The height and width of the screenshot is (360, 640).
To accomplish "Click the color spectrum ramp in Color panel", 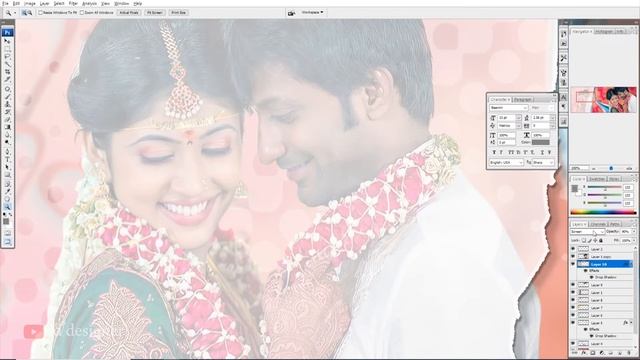I will [x=603, y=213].
